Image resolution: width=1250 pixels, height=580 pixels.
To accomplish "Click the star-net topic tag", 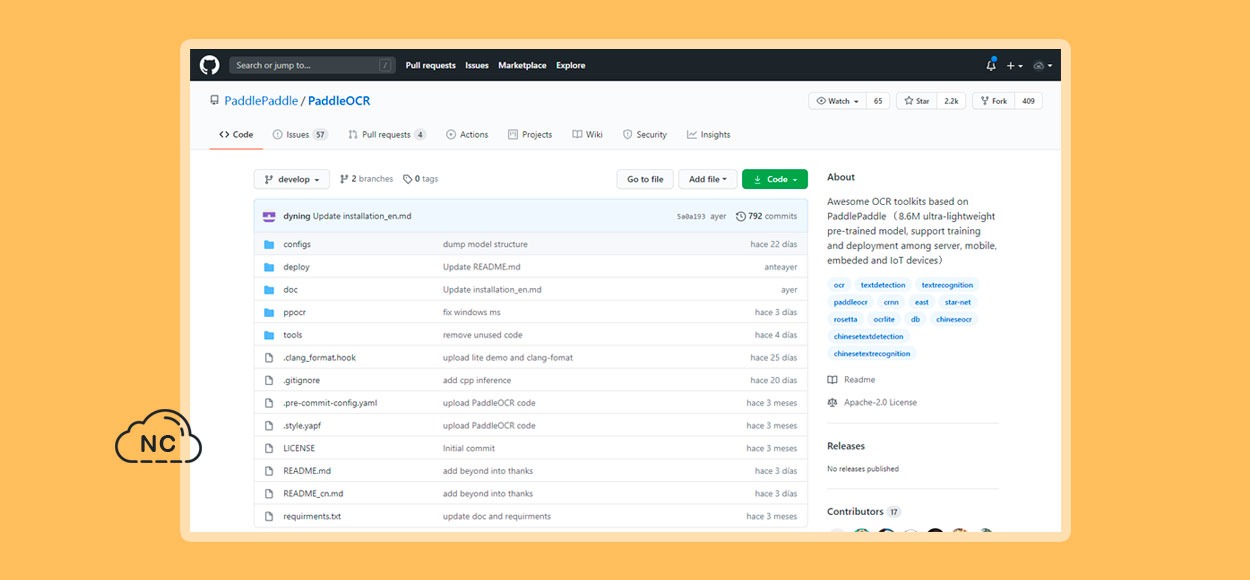I will pos(958,302).
